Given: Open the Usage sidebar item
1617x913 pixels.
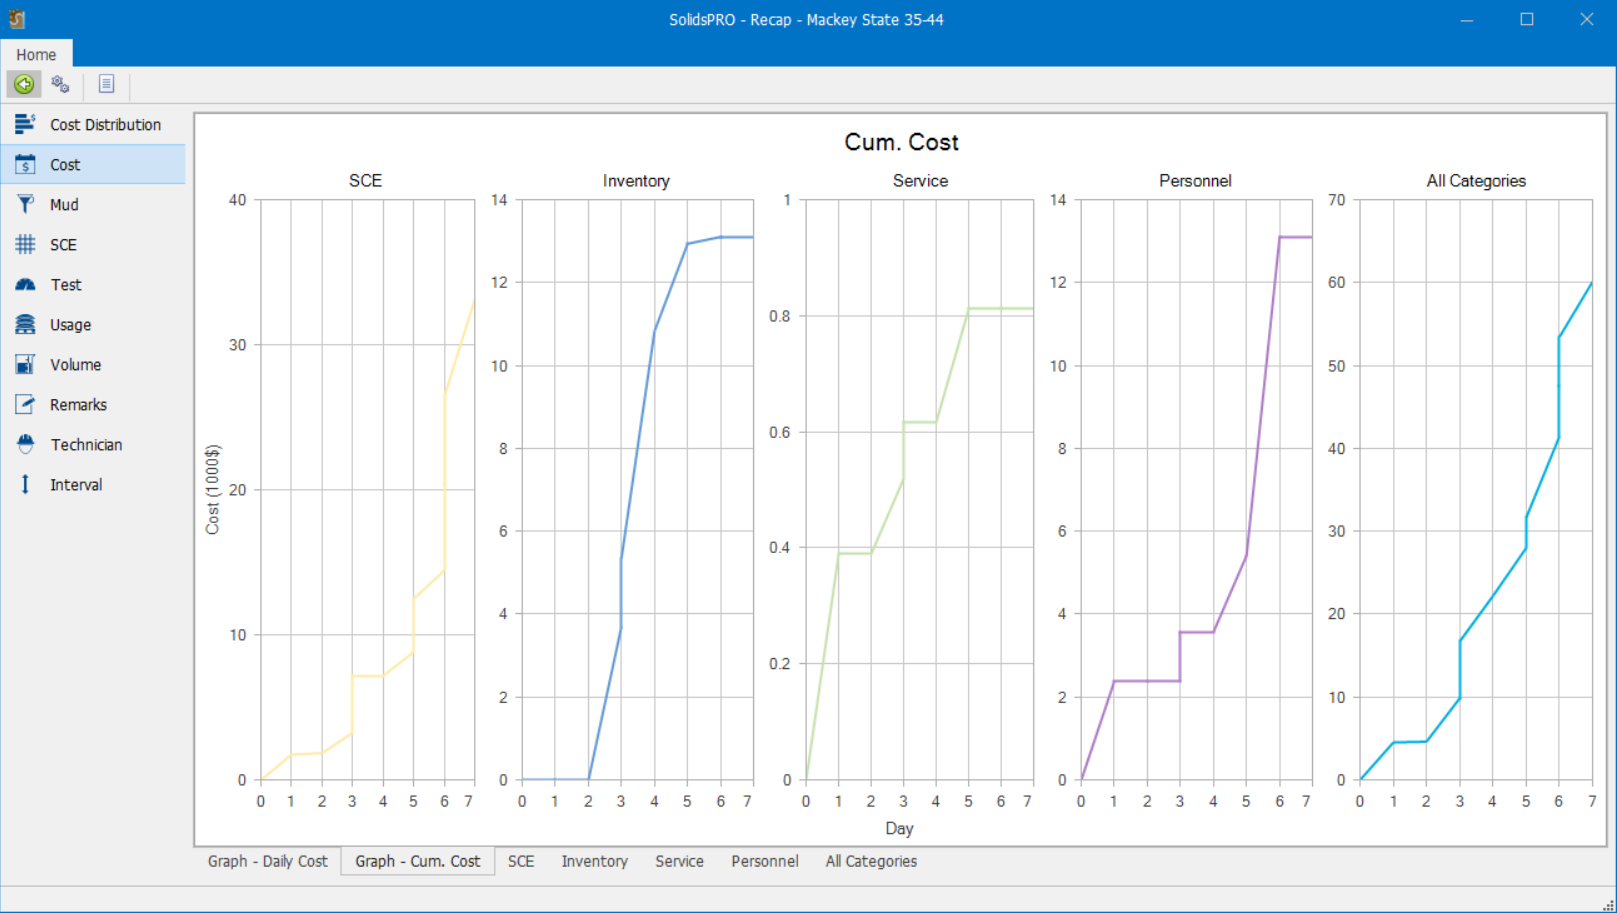Looking at the screenshot, I should click(70, 325).
